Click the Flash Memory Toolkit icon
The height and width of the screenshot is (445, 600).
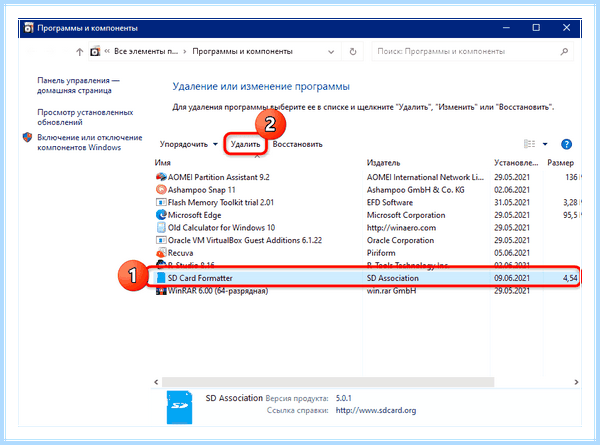(161, 202)
